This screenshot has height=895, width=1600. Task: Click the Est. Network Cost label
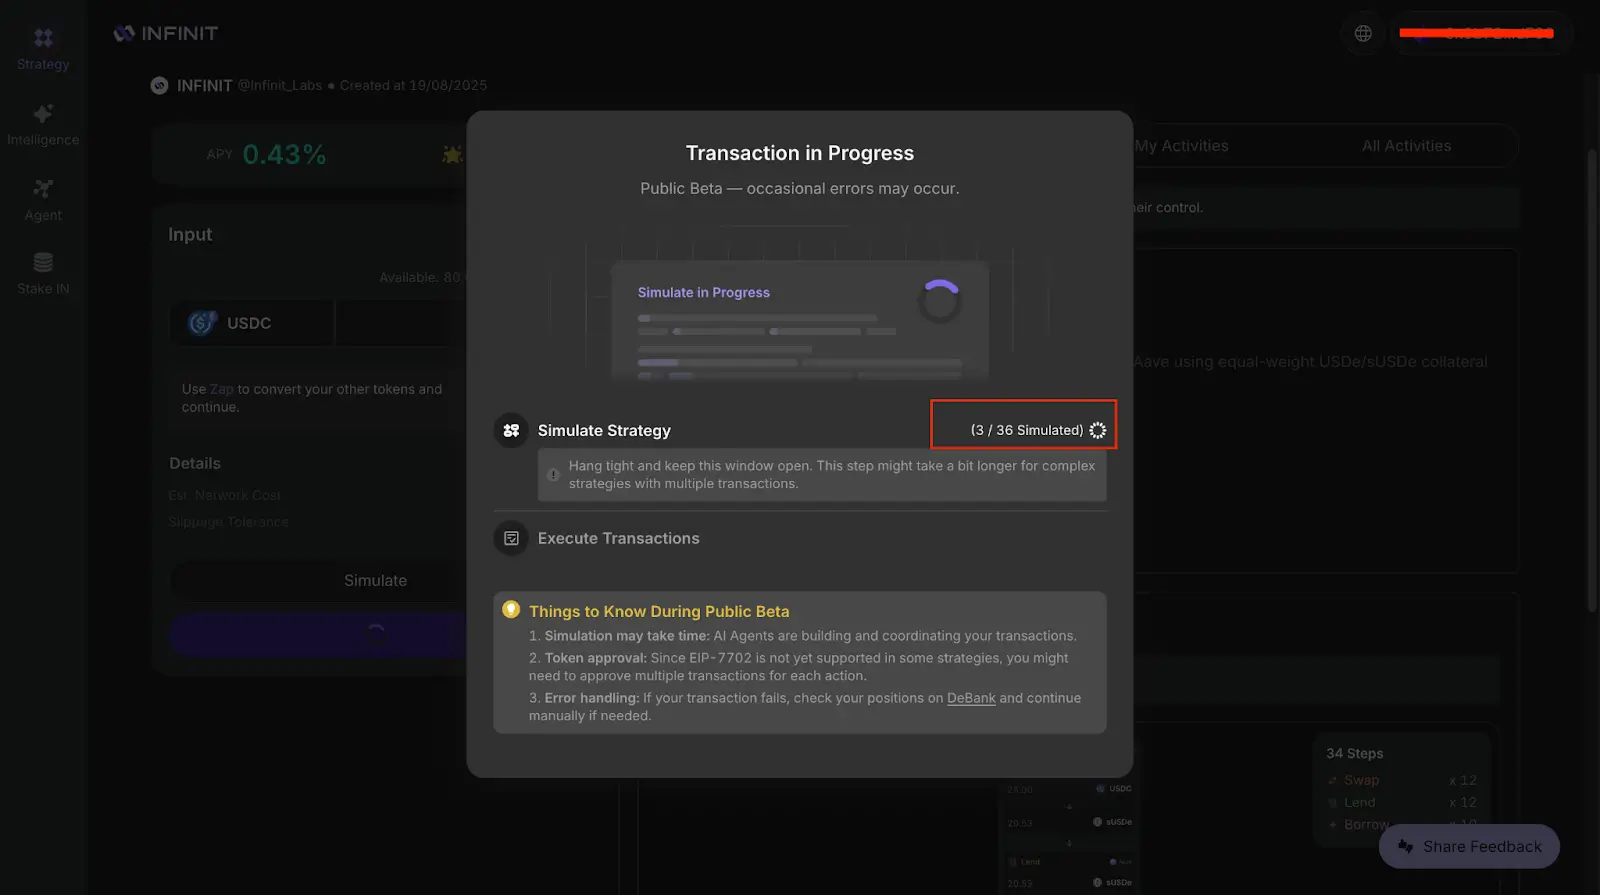[x=225, y=495]
